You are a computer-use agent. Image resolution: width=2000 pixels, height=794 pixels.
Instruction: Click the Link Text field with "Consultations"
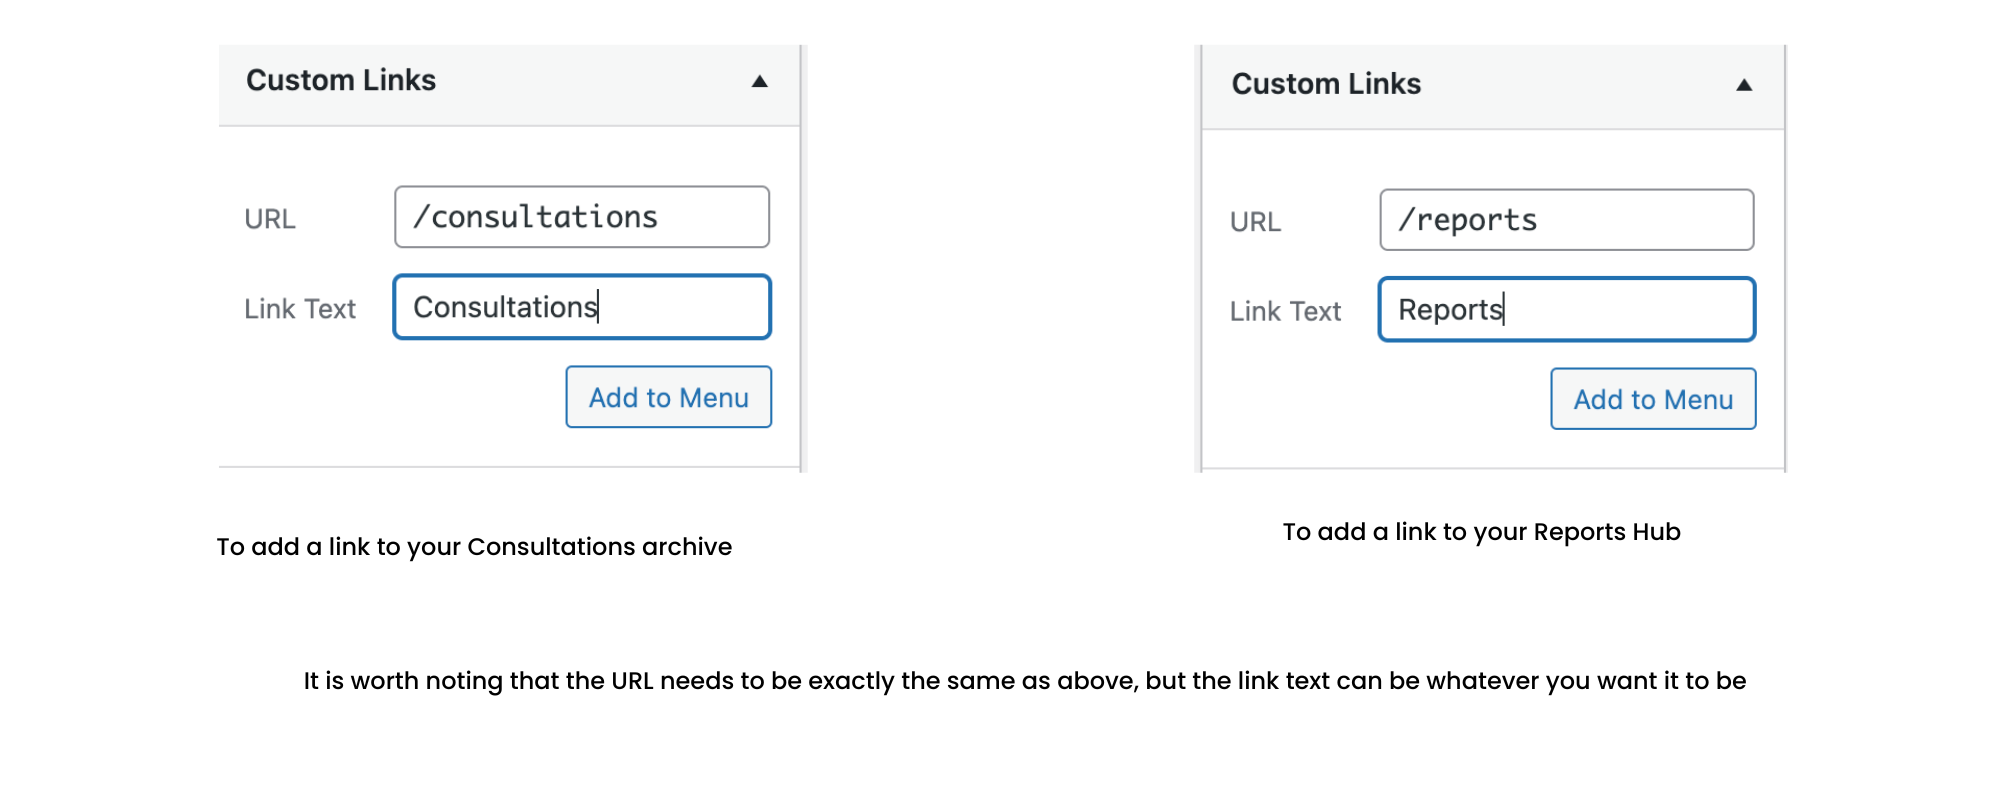point(582,307)
